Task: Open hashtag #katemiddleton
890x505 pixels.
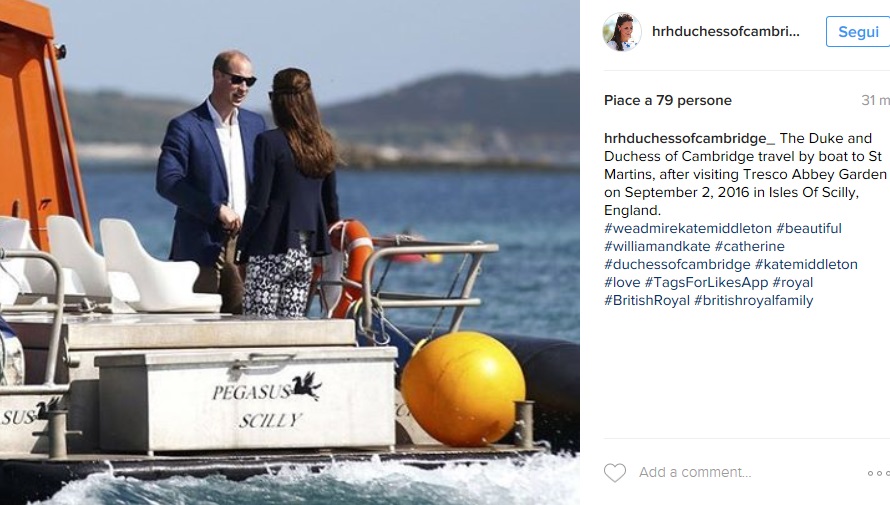Action: (806, 264)
